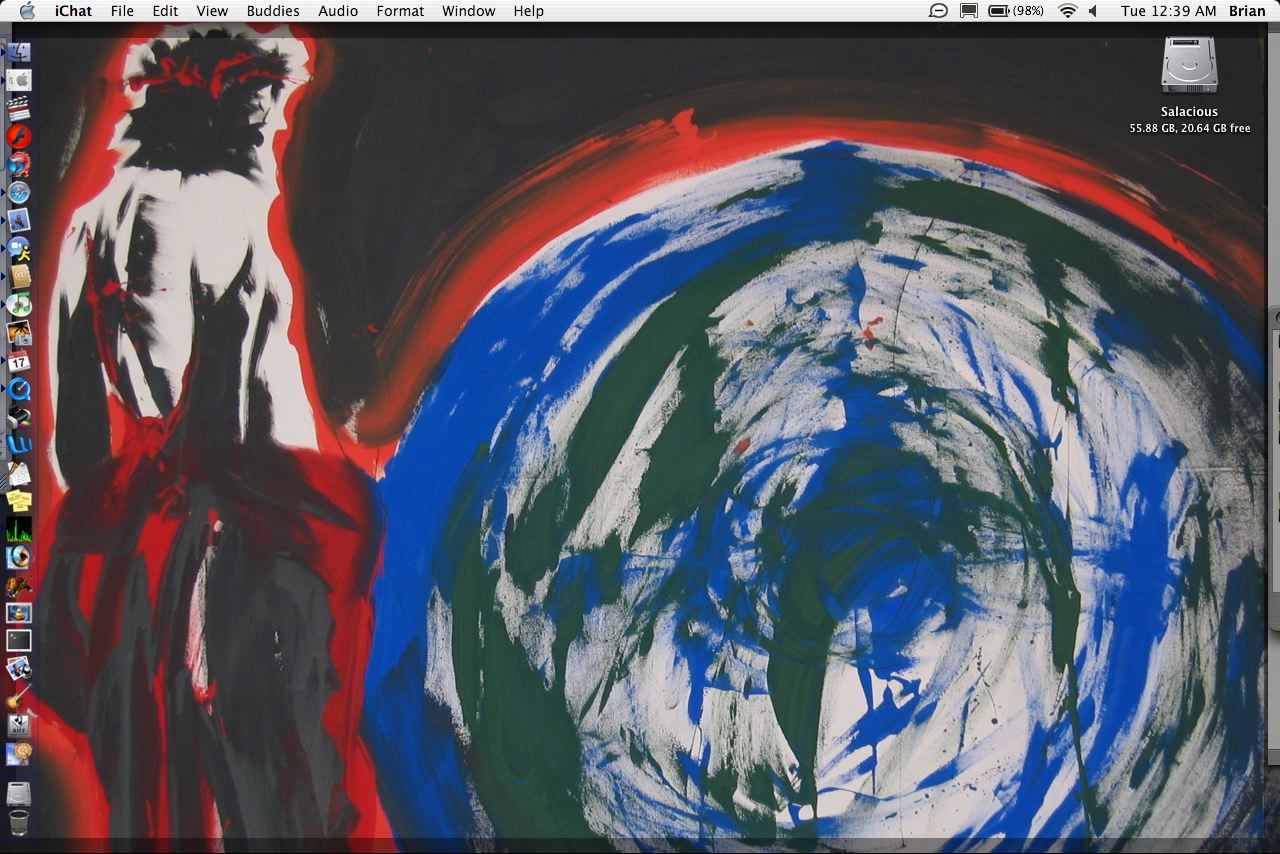Launch Safari from the Dock
The width and height of the screenshot is (1280, 854).
pos(19,192)
